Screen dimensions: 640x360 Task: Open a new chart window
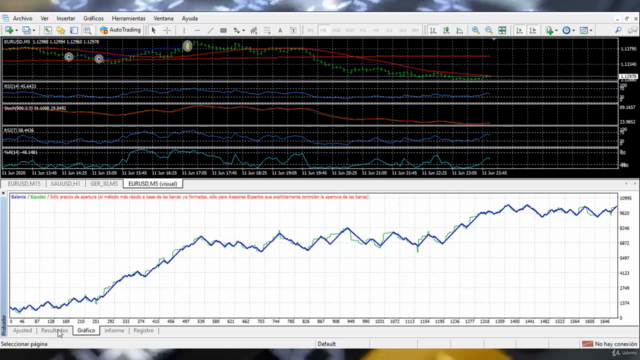8,30
